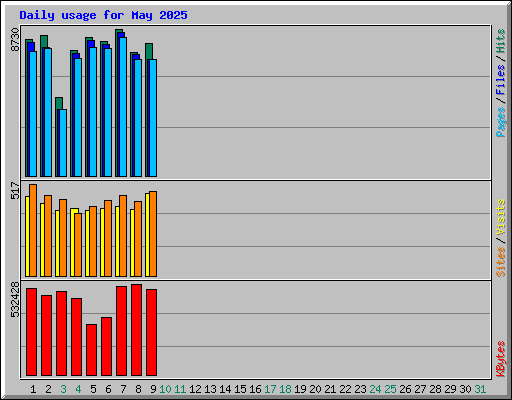Click the "Daily usage for May 2025" title
This screenshot has width=512, height=400.
coord(103,15)
